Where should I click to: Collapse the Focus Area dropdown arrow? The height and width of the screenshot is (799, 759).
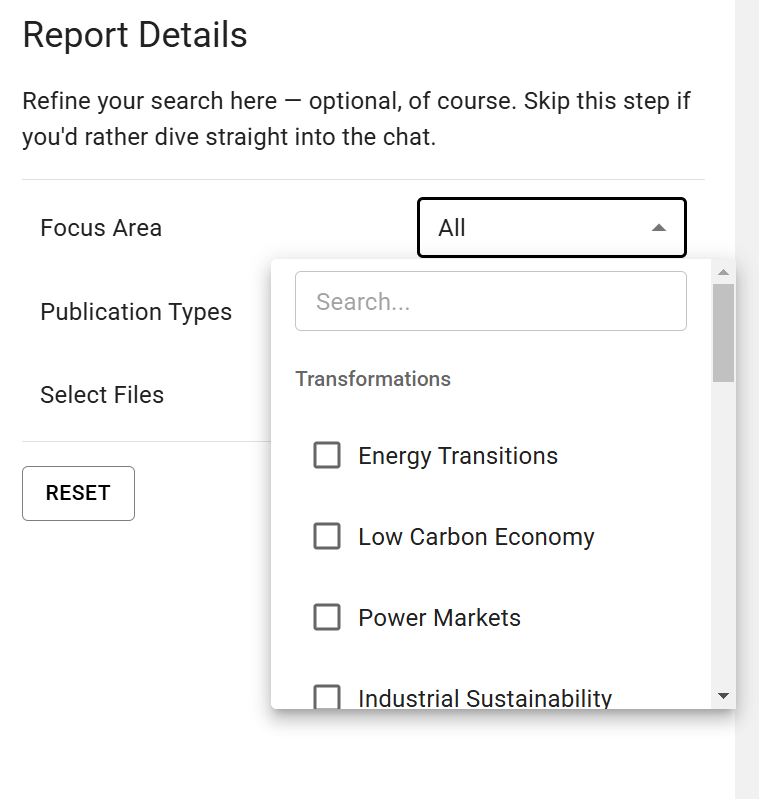(658, 228)
